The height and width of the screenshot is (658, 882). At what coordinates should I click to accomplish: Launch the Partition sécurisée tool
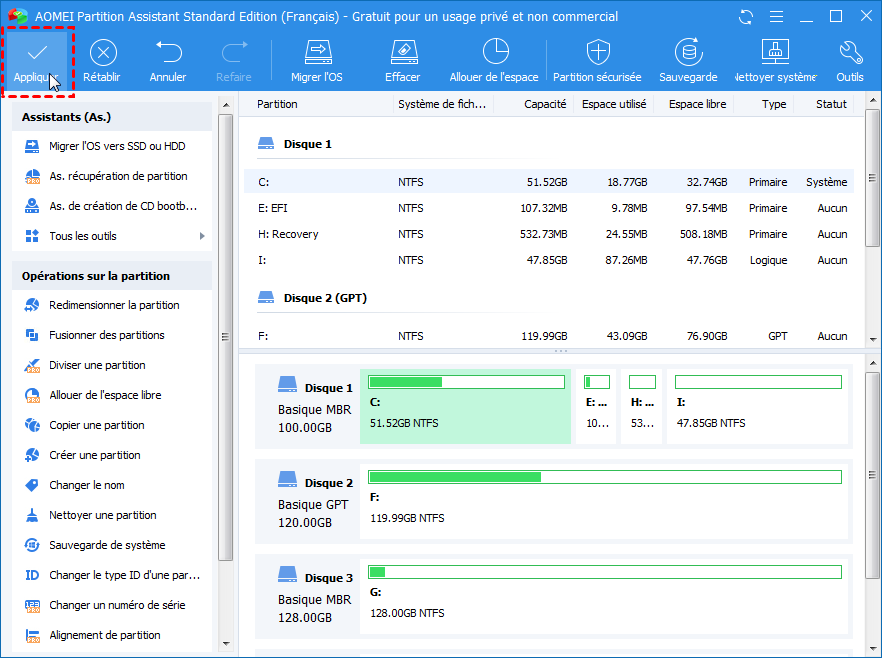coord(597,53)
